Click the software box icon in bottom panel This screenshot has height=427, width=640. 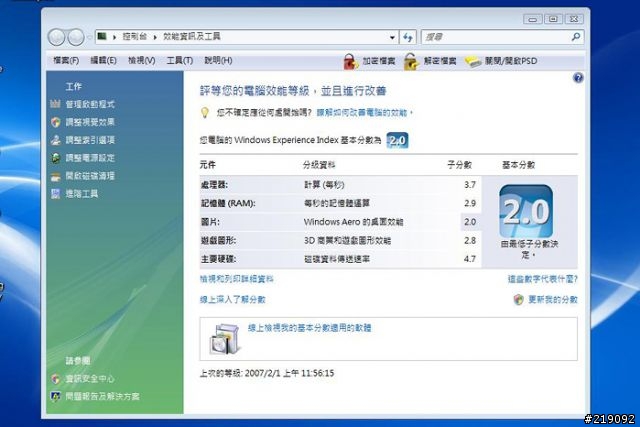tap(225, 338)
